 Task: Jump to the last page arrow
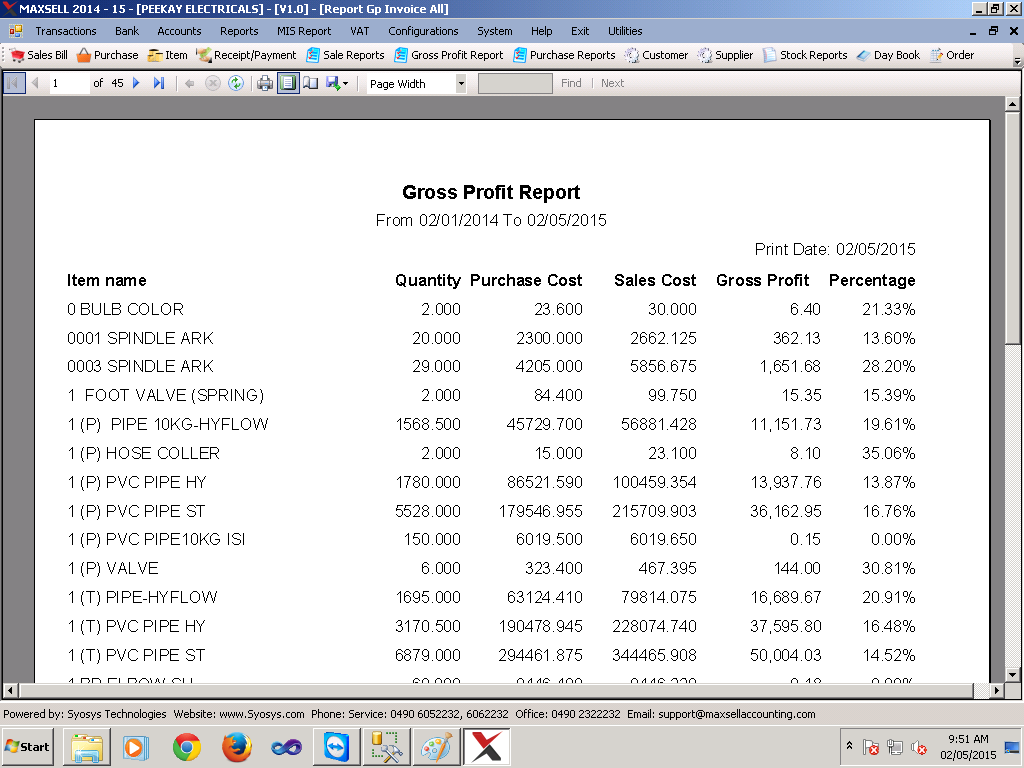(x=159, y=83)
